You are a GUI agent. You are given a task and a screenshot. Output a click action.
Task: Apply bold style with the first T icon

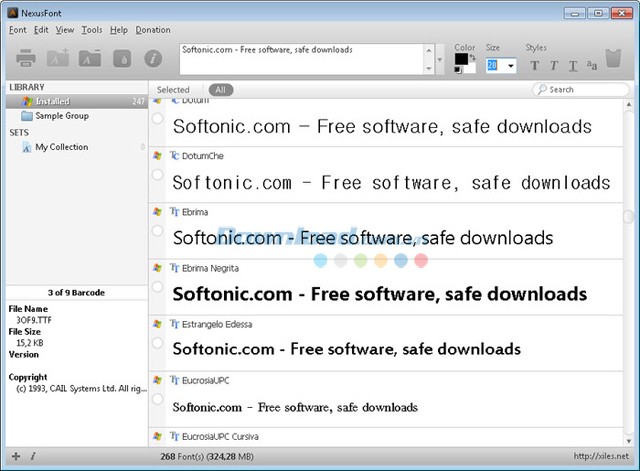point(534,66)
